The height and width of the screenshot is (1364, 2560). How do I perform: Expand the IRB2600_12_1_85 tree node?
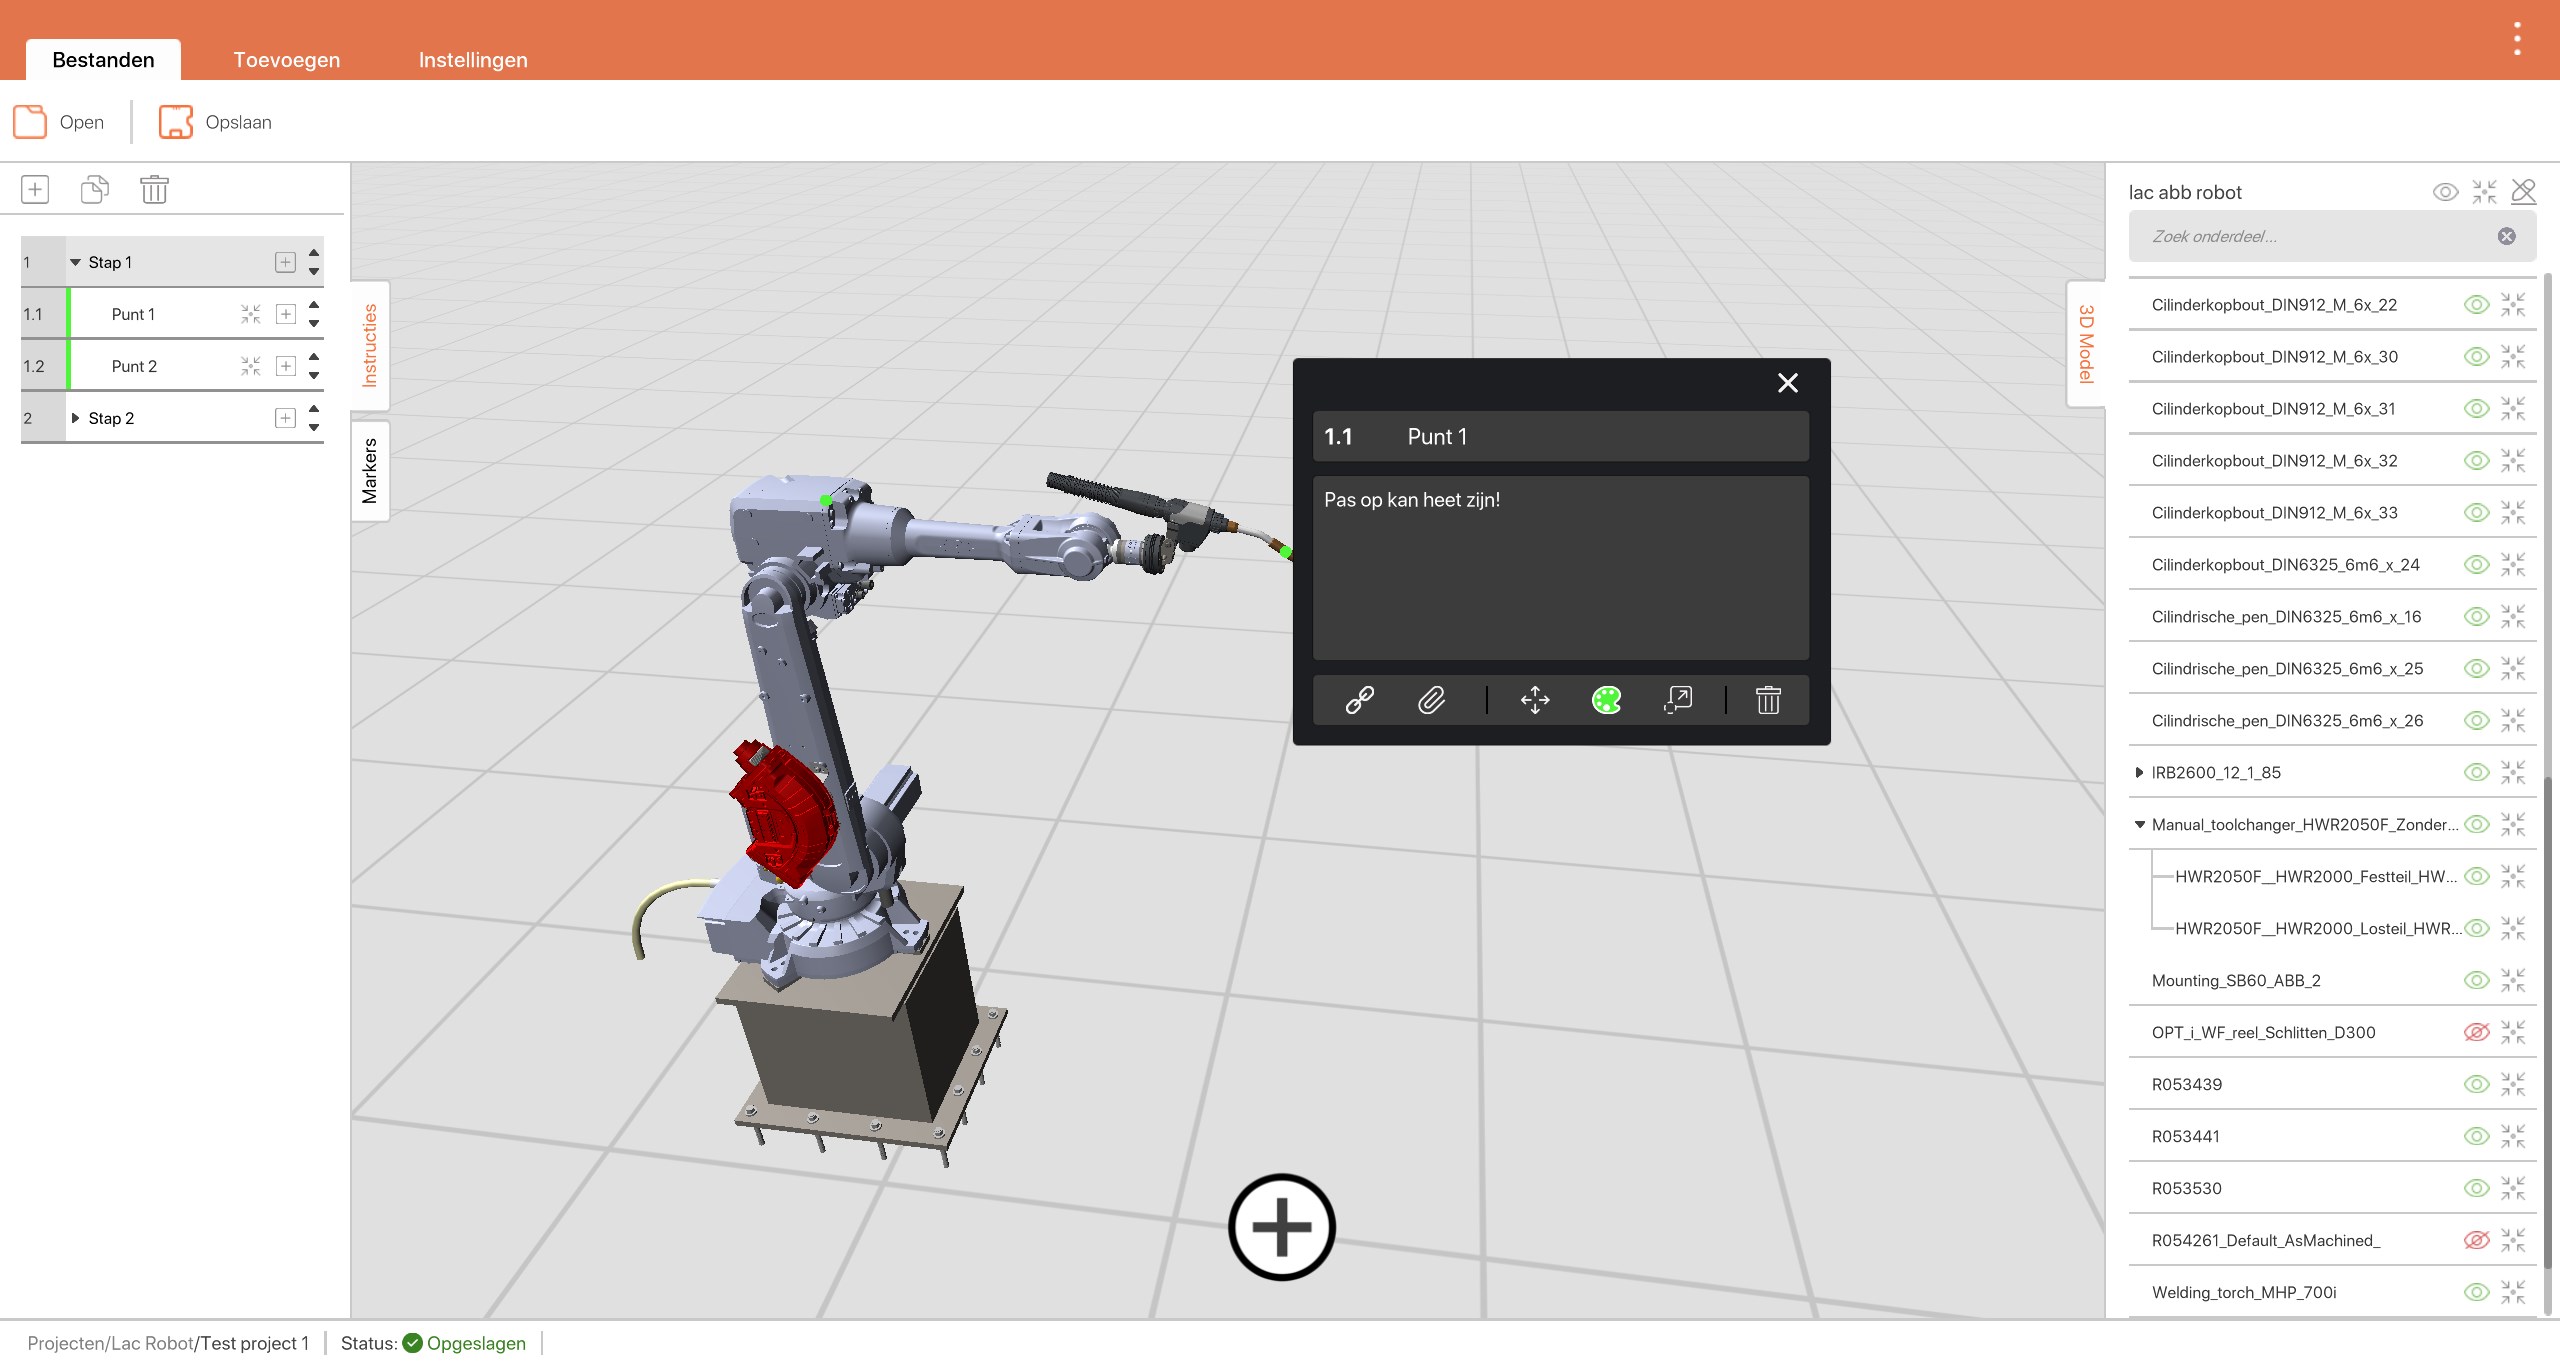click(x=2139, y=772)
